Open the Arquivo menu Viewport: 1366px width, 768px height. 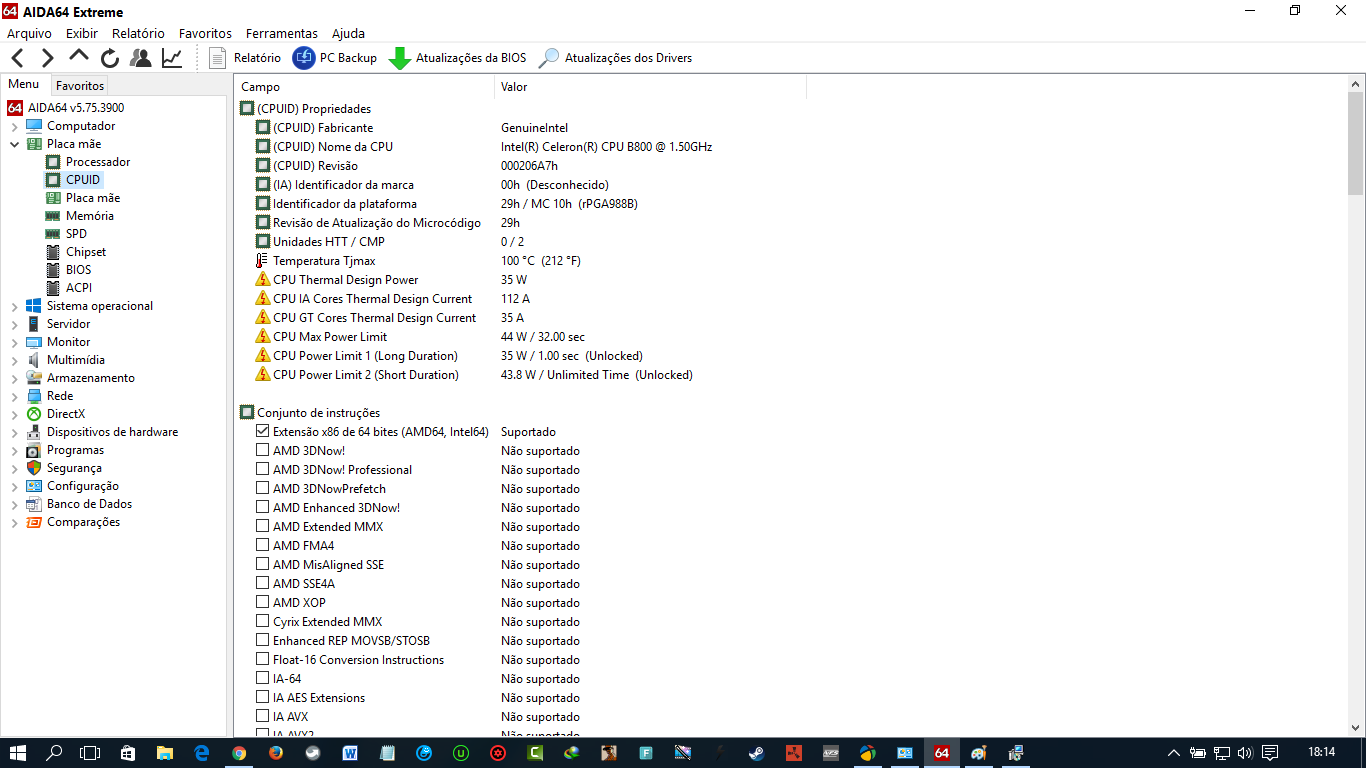click(29, 33)
